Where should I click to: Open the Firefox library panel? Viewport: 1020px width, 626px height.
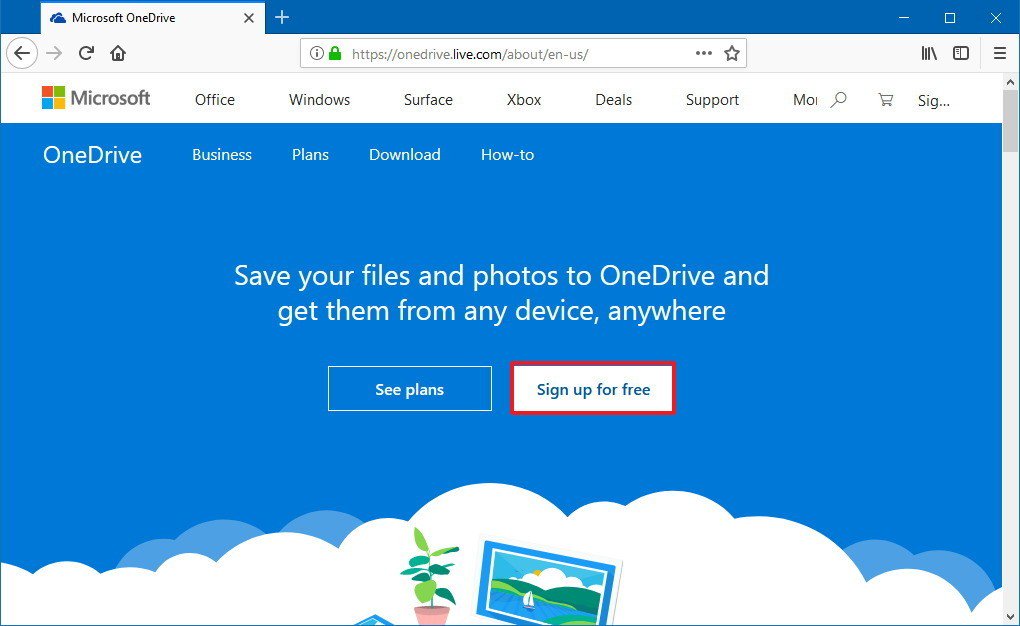point(928,53)
